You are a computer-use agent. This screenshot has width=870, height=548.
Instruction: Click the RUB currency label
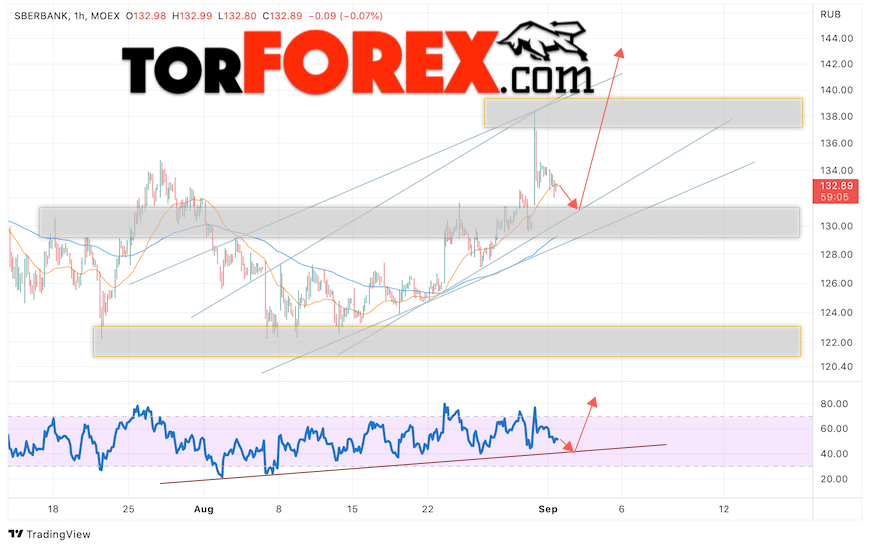[831, 15]
